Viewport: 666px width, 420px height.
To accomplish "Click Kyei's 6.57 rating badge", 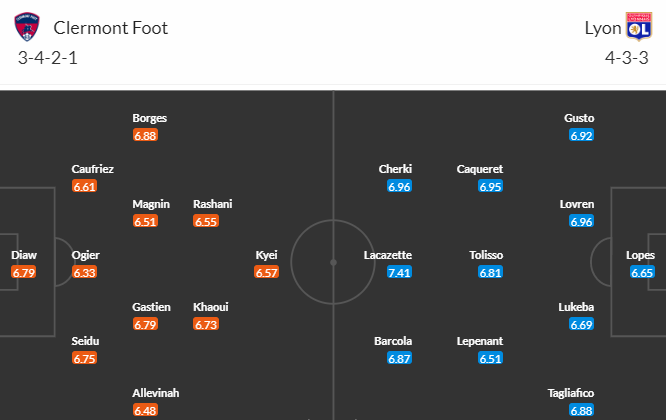I will [x=266, y=272].
